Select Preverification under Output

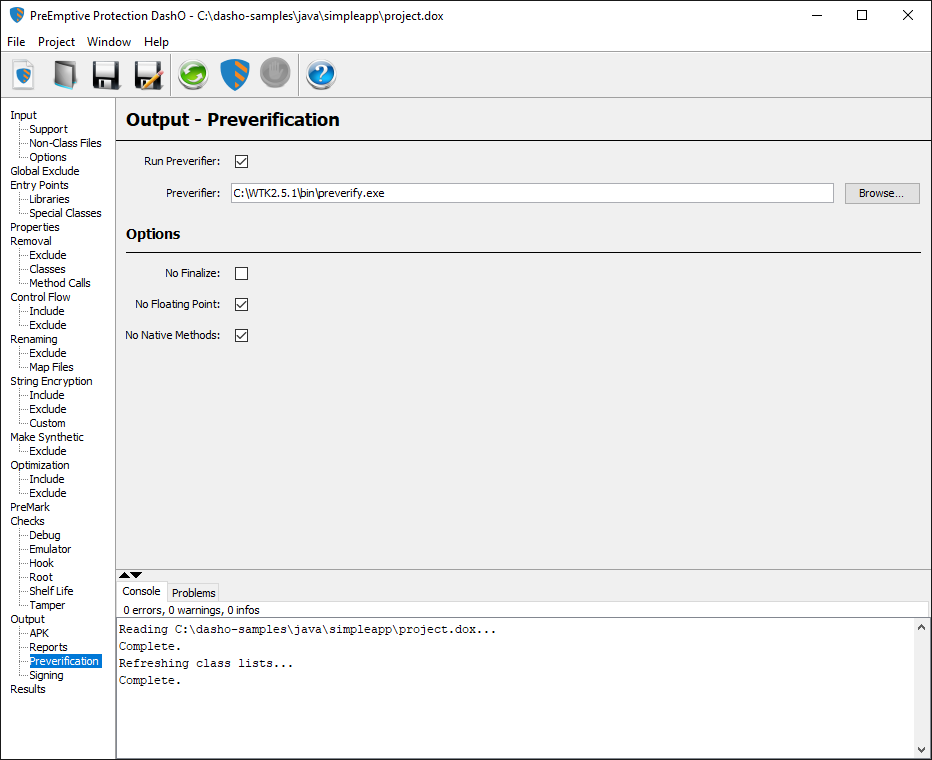click(64, 661)
